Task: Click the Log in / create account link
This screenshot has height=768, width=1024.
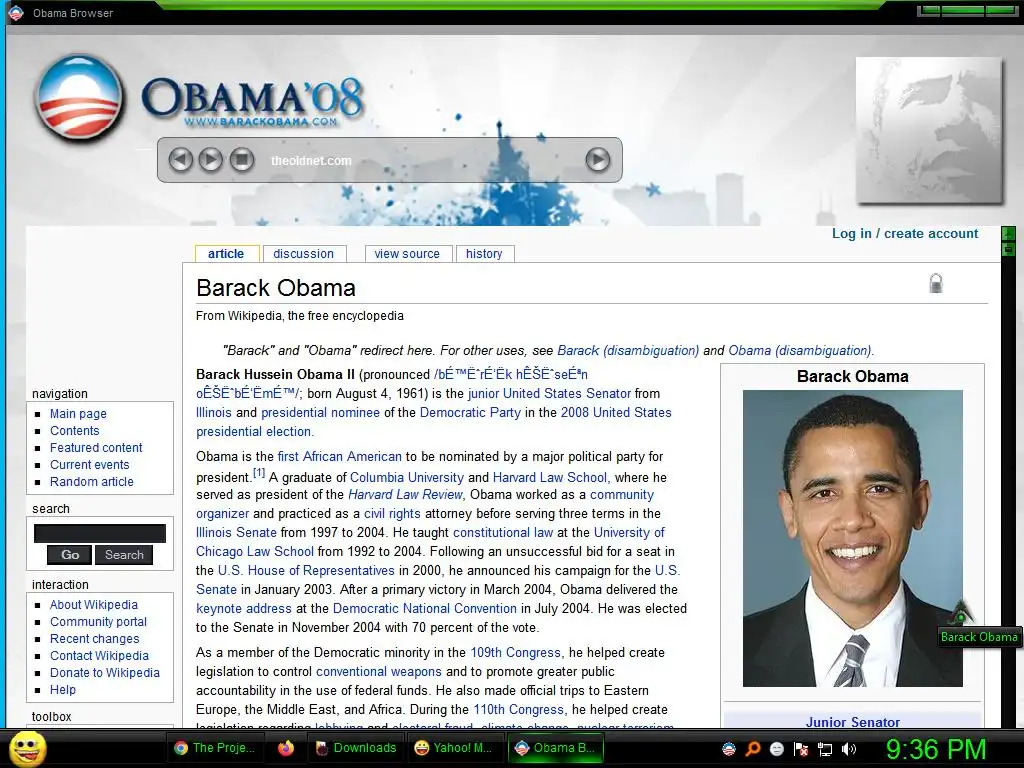Action: tap(904, 233)
